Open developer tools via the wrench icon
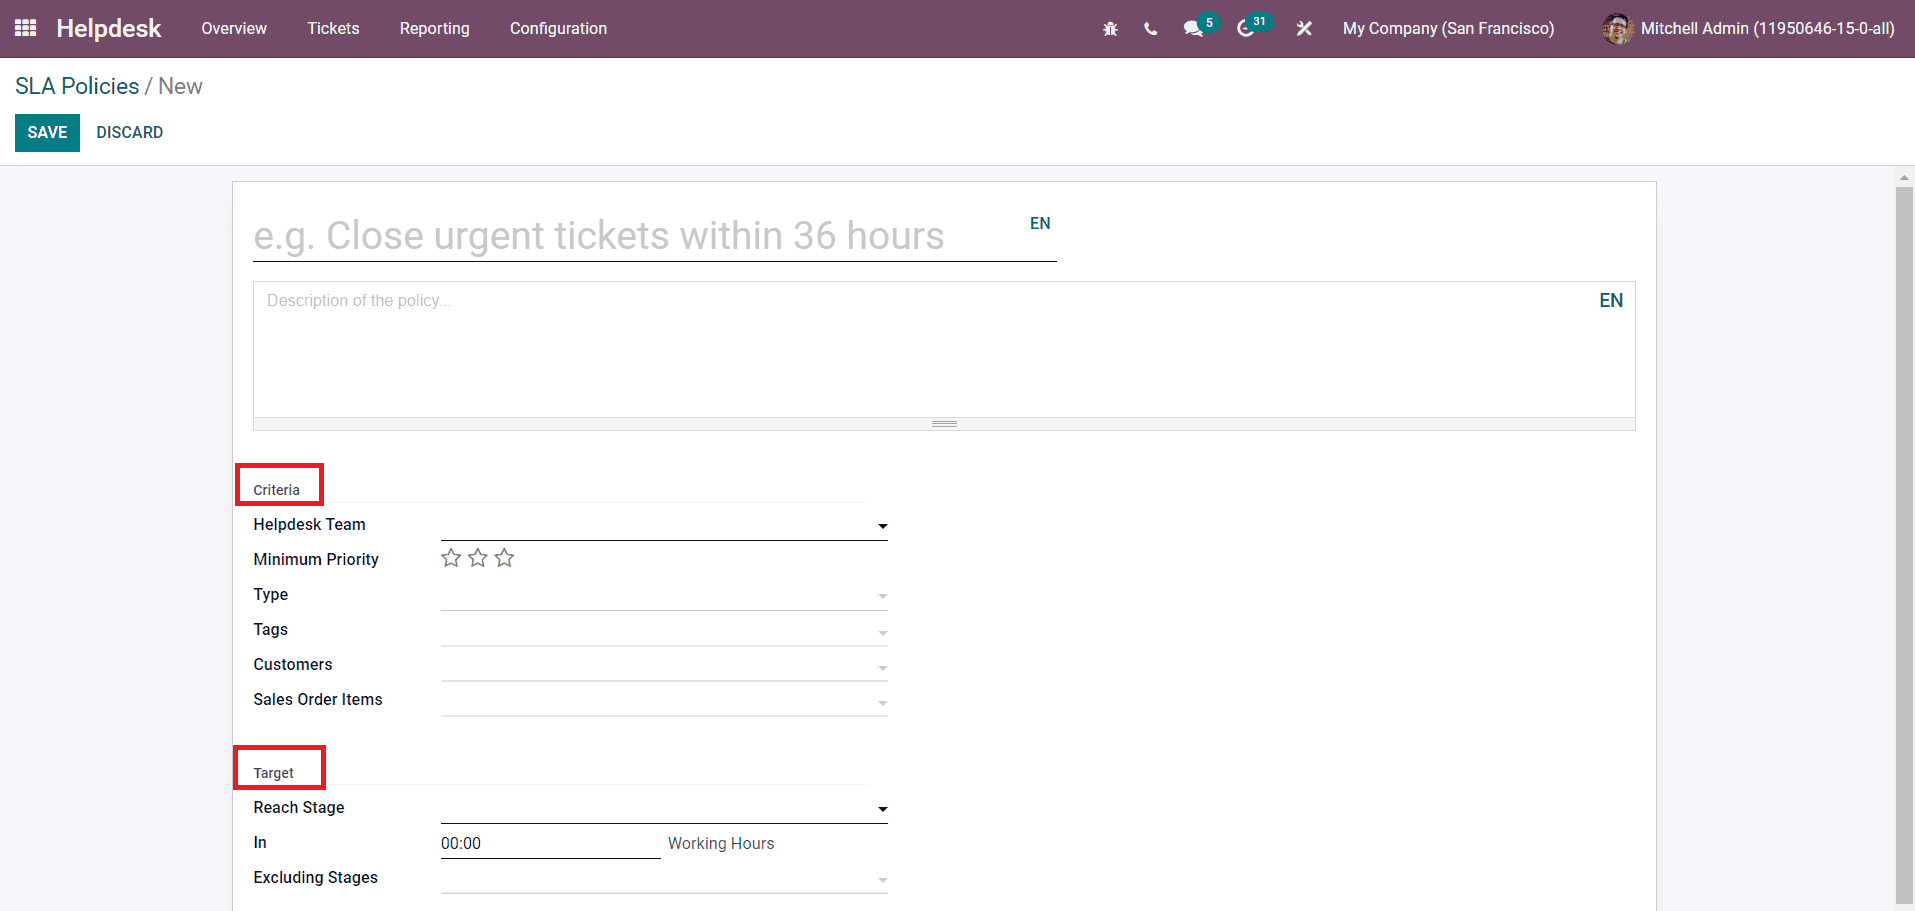This screenshot has width=1915, height=911. coord(1303,28)
